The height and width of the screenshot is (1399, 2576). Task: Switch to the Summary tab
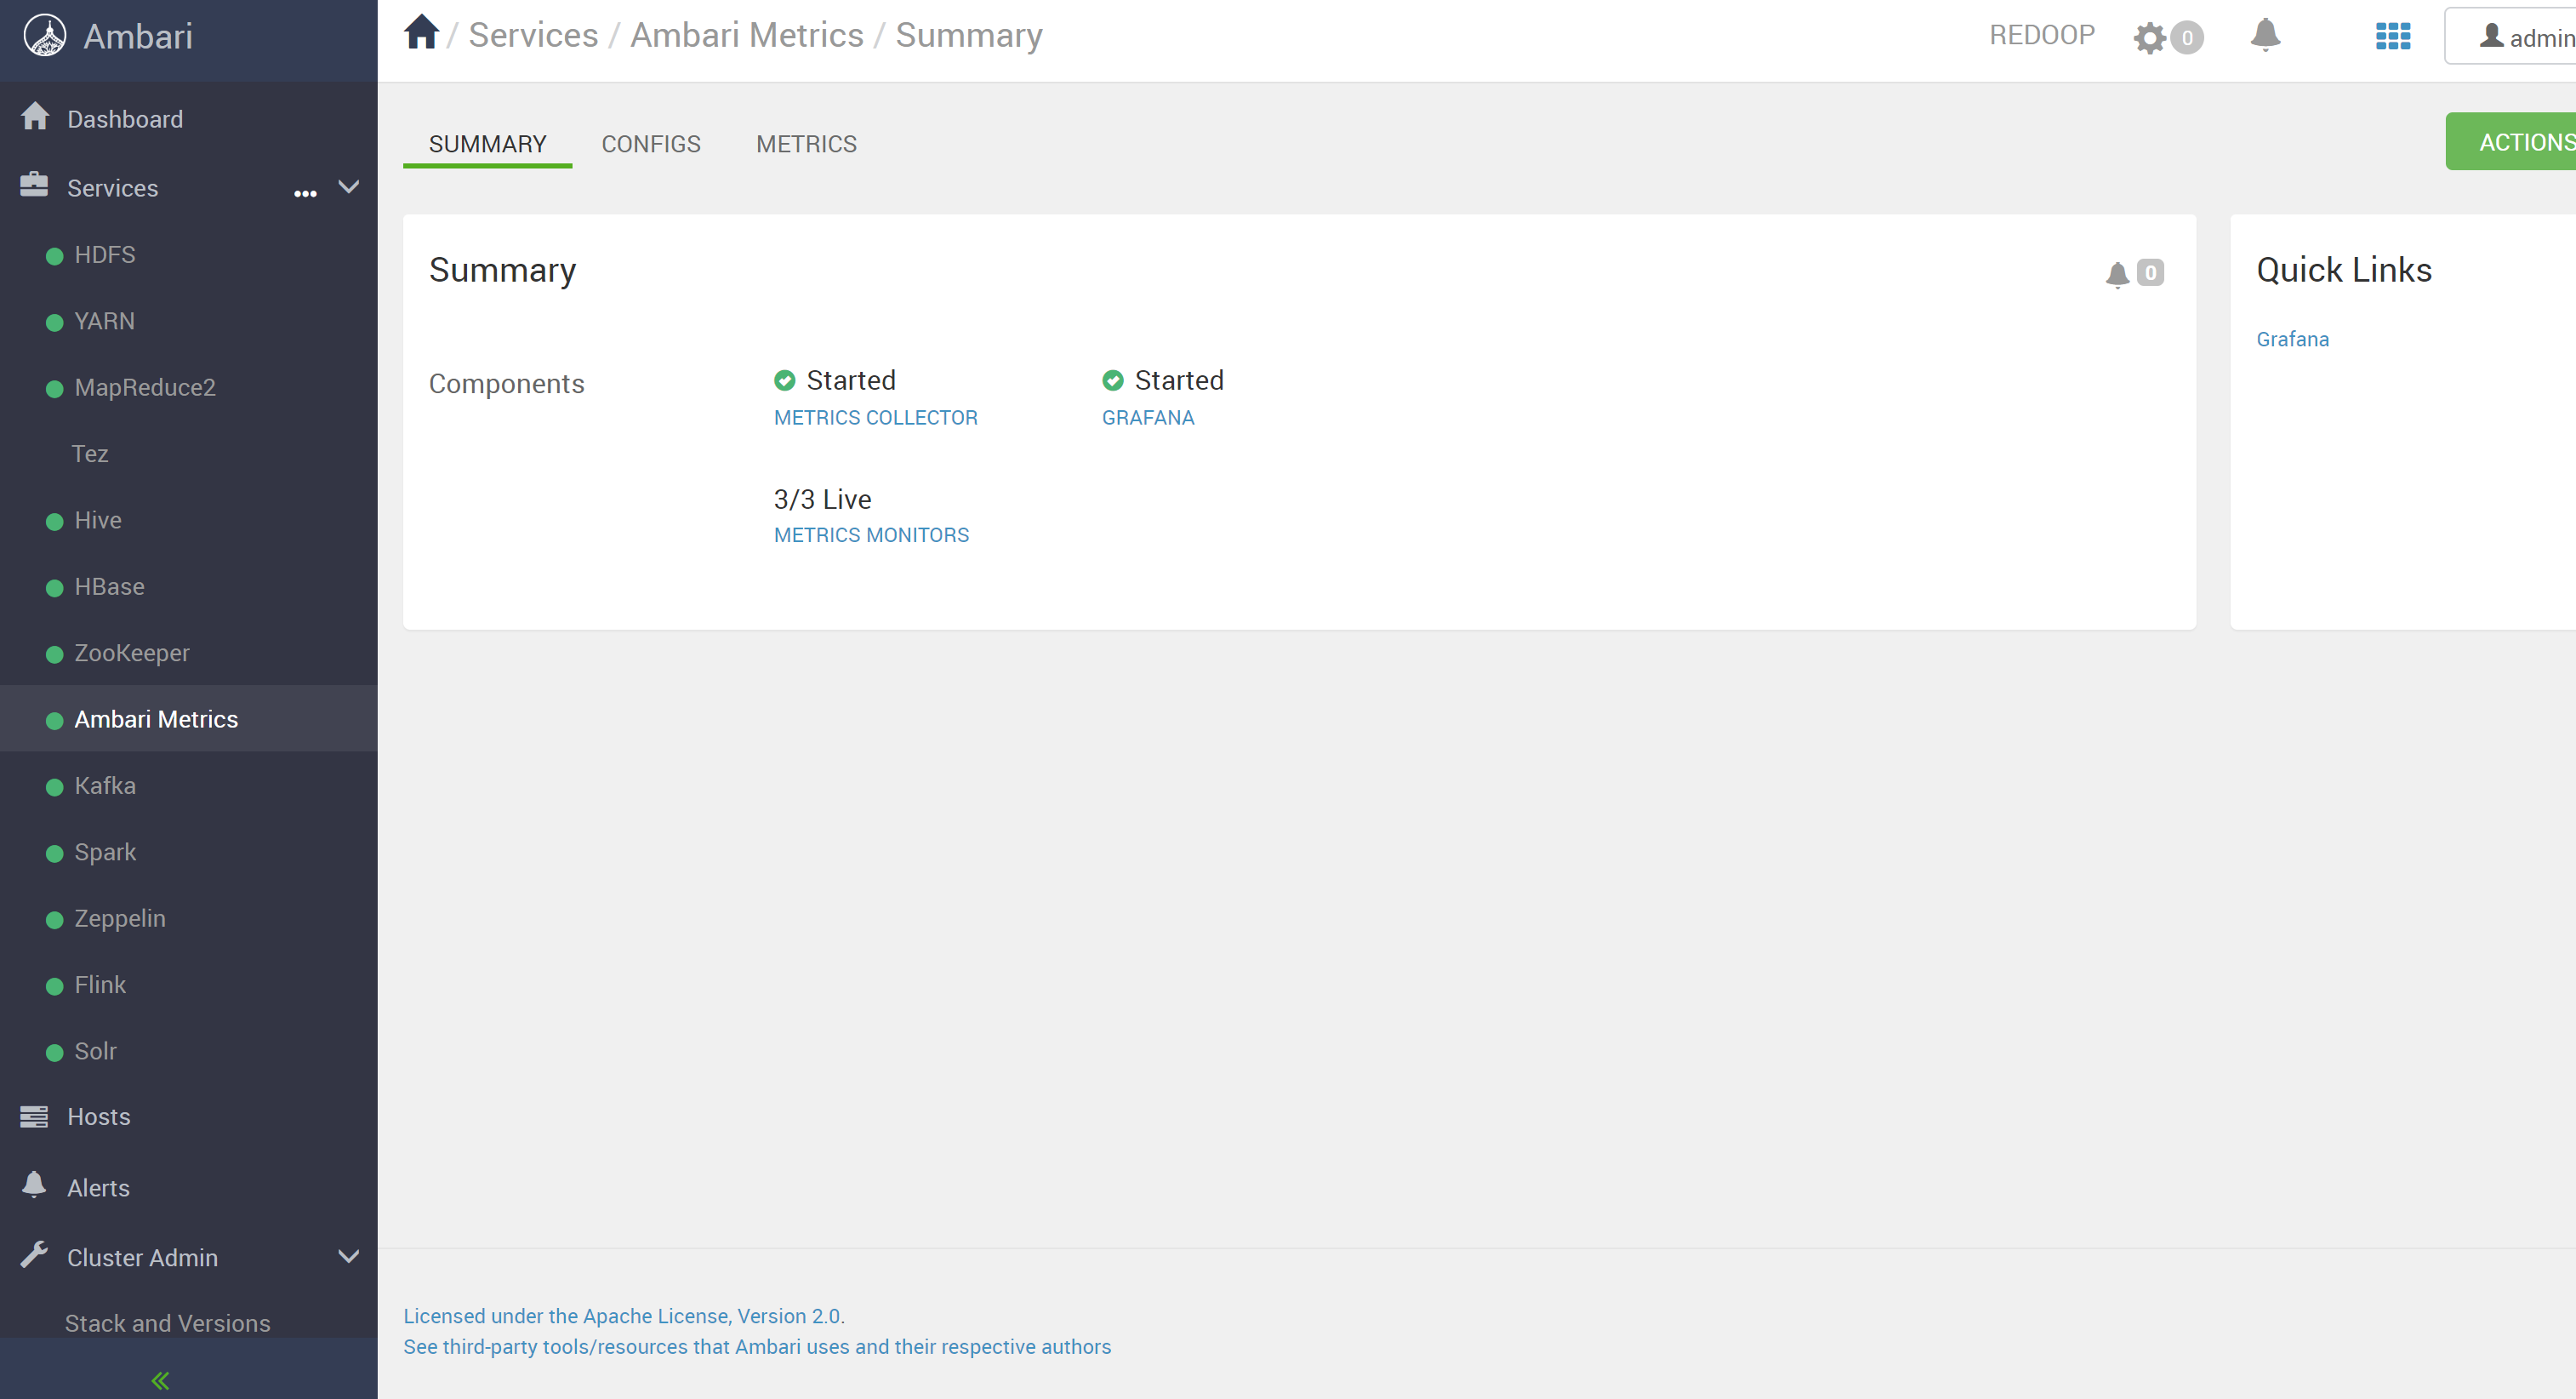click(x=487, y=144)
